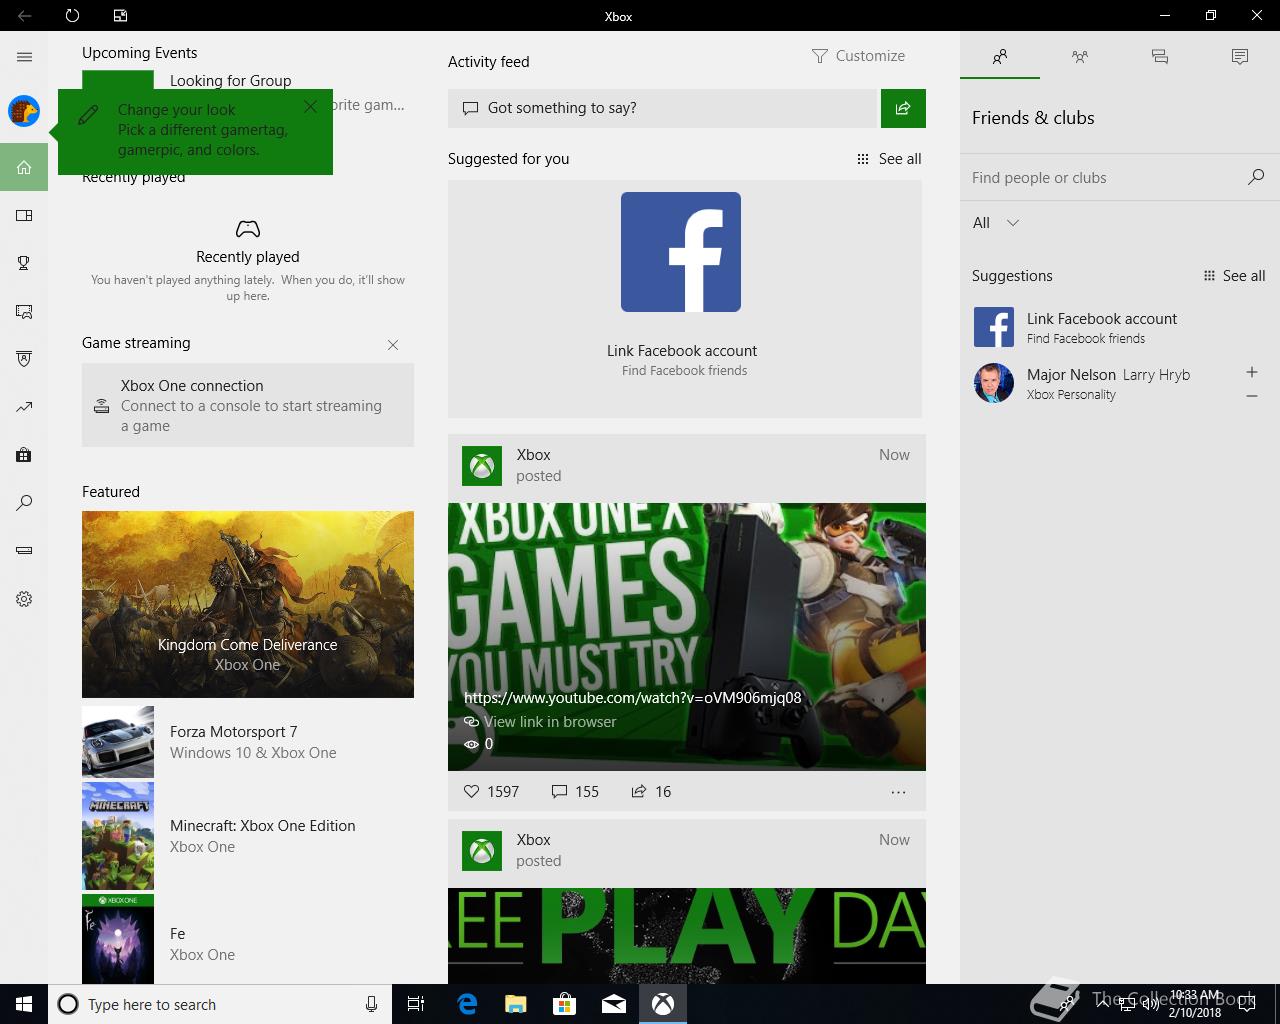1280x1024 pixels.
Task: Go to the Home sidebar icon
Action: point(24,167)
